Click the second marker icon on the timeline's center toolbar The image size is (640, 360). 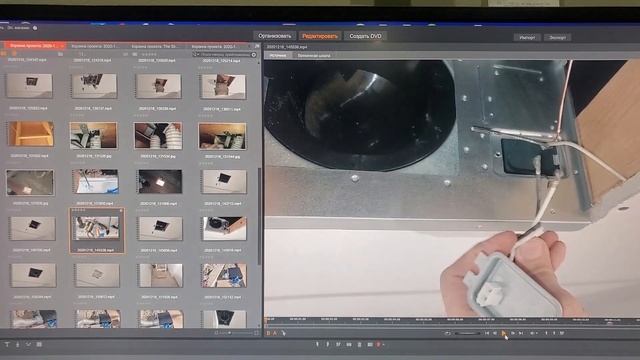pyautogui.click(x=327, y=345)
